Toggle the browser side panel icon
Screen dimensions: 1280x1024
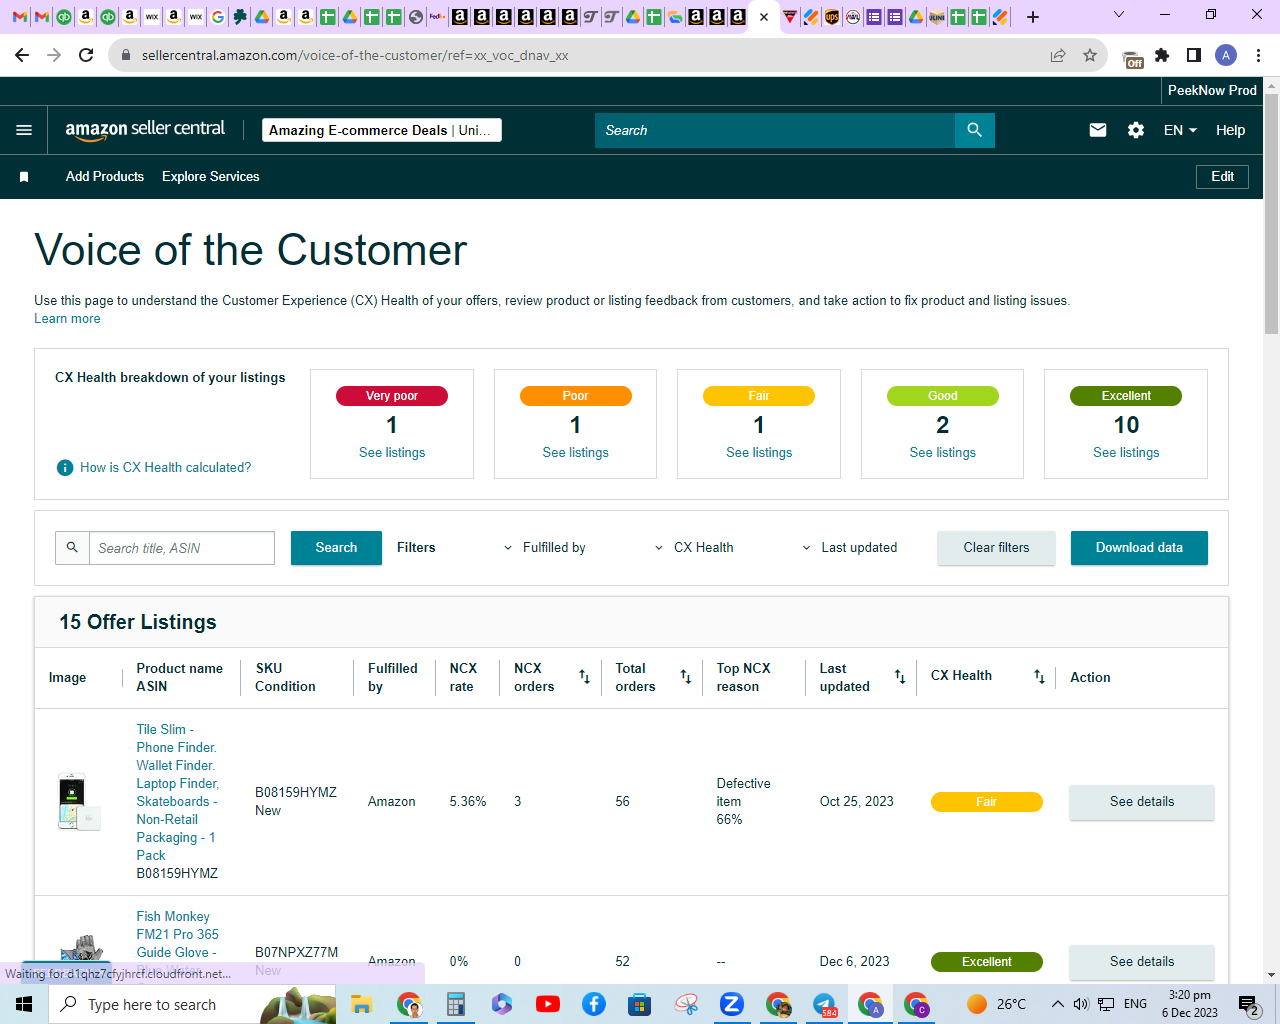(x=1194, y=55)
